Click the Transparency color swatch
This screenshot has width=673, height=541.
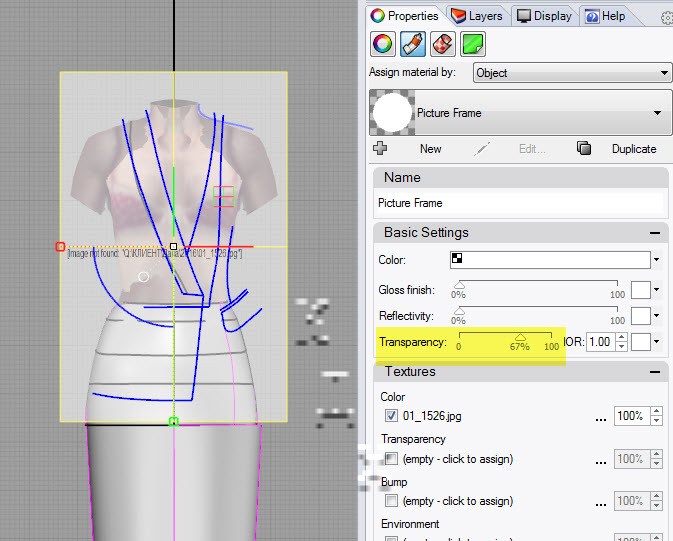tap(640, 342)
